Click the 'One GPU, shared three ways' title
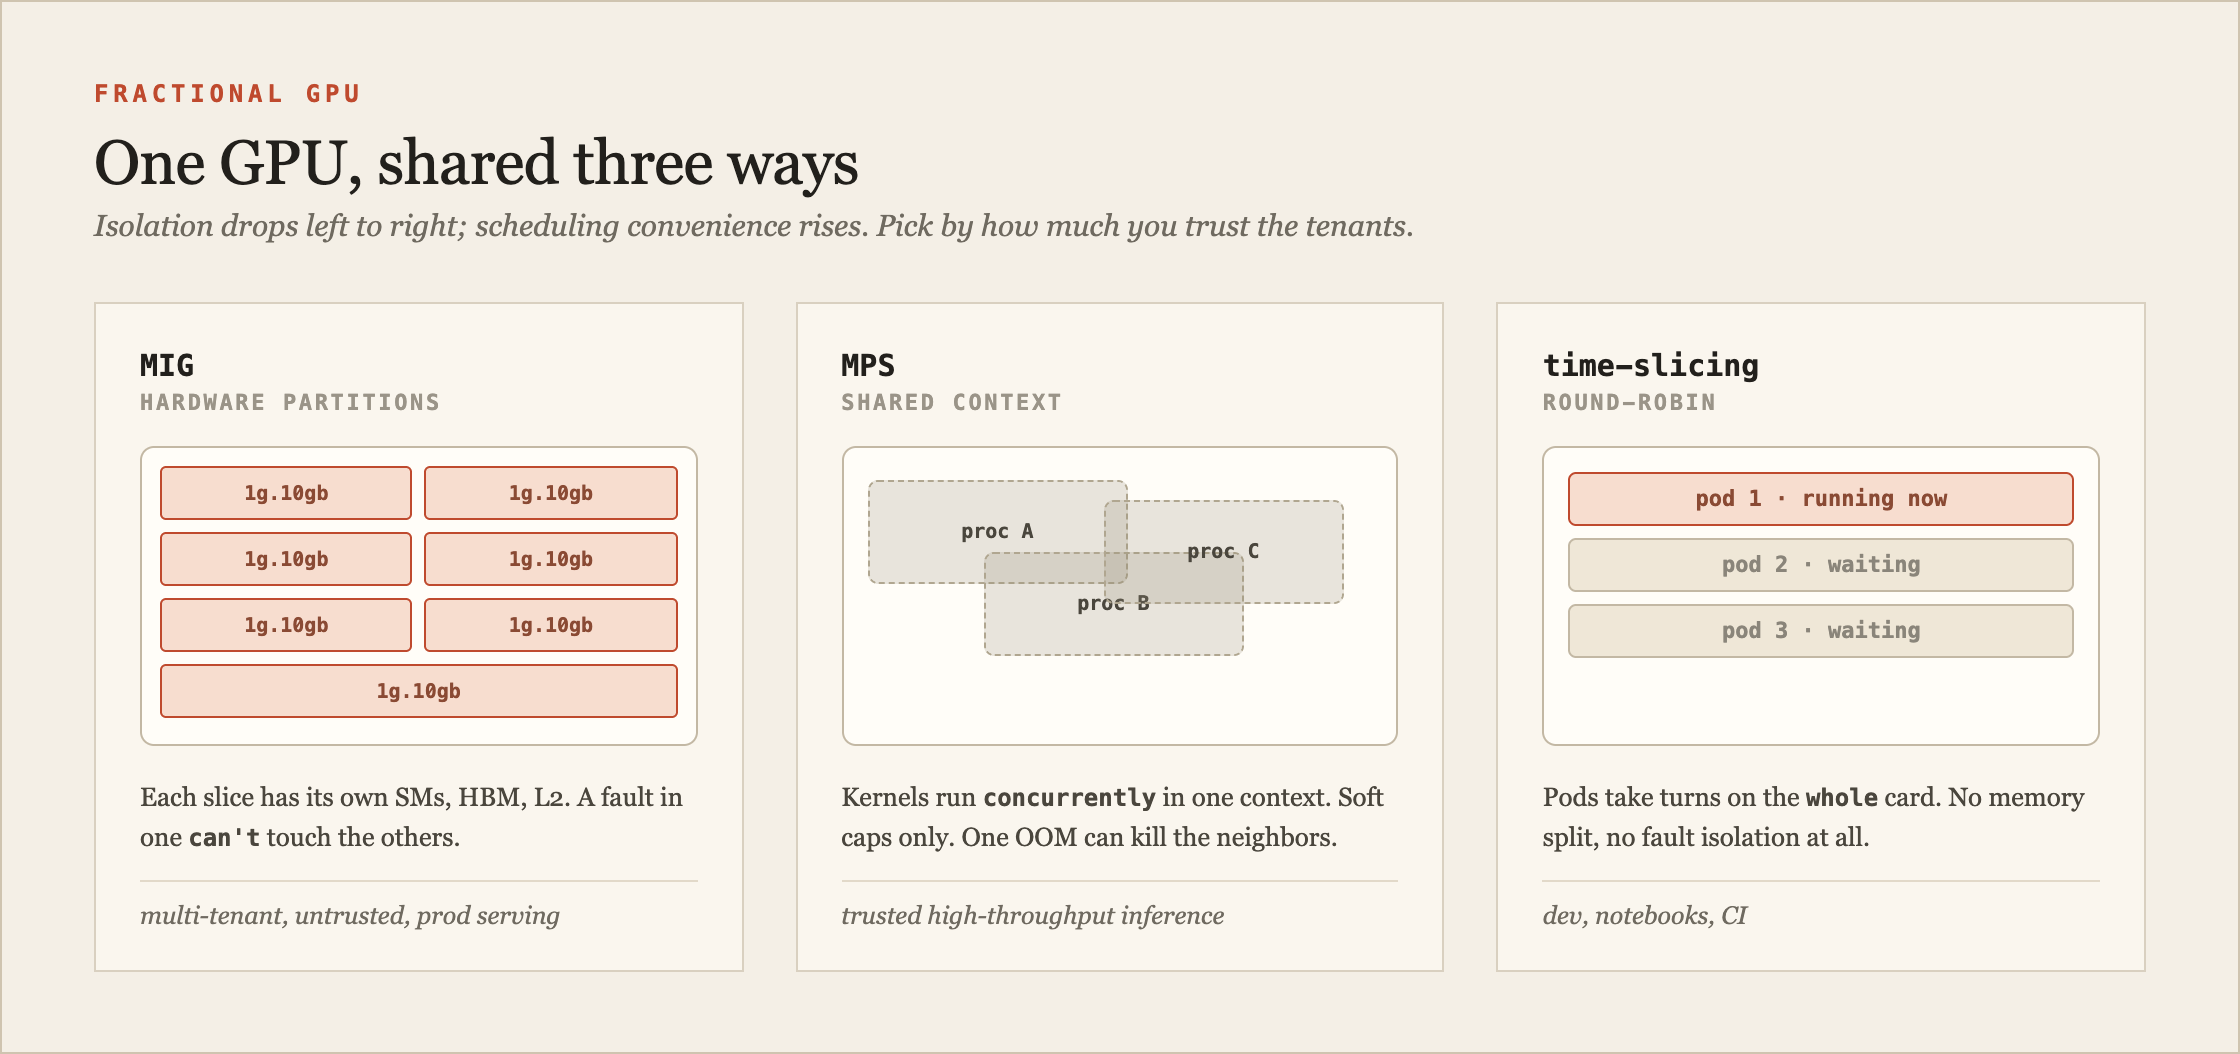 click(x=476, y=163)
